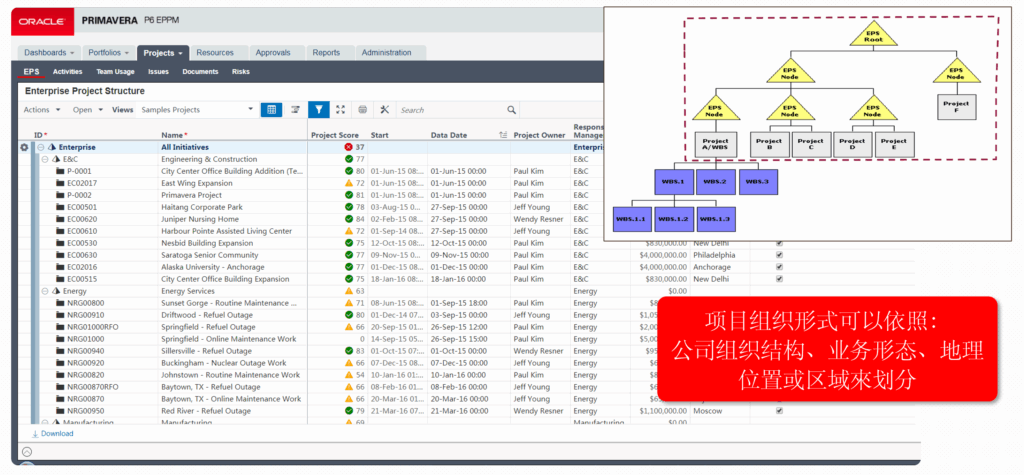Switch to the Approvals tab
Viewport: 1024px width, 475px height.
[x=273, y=53]
